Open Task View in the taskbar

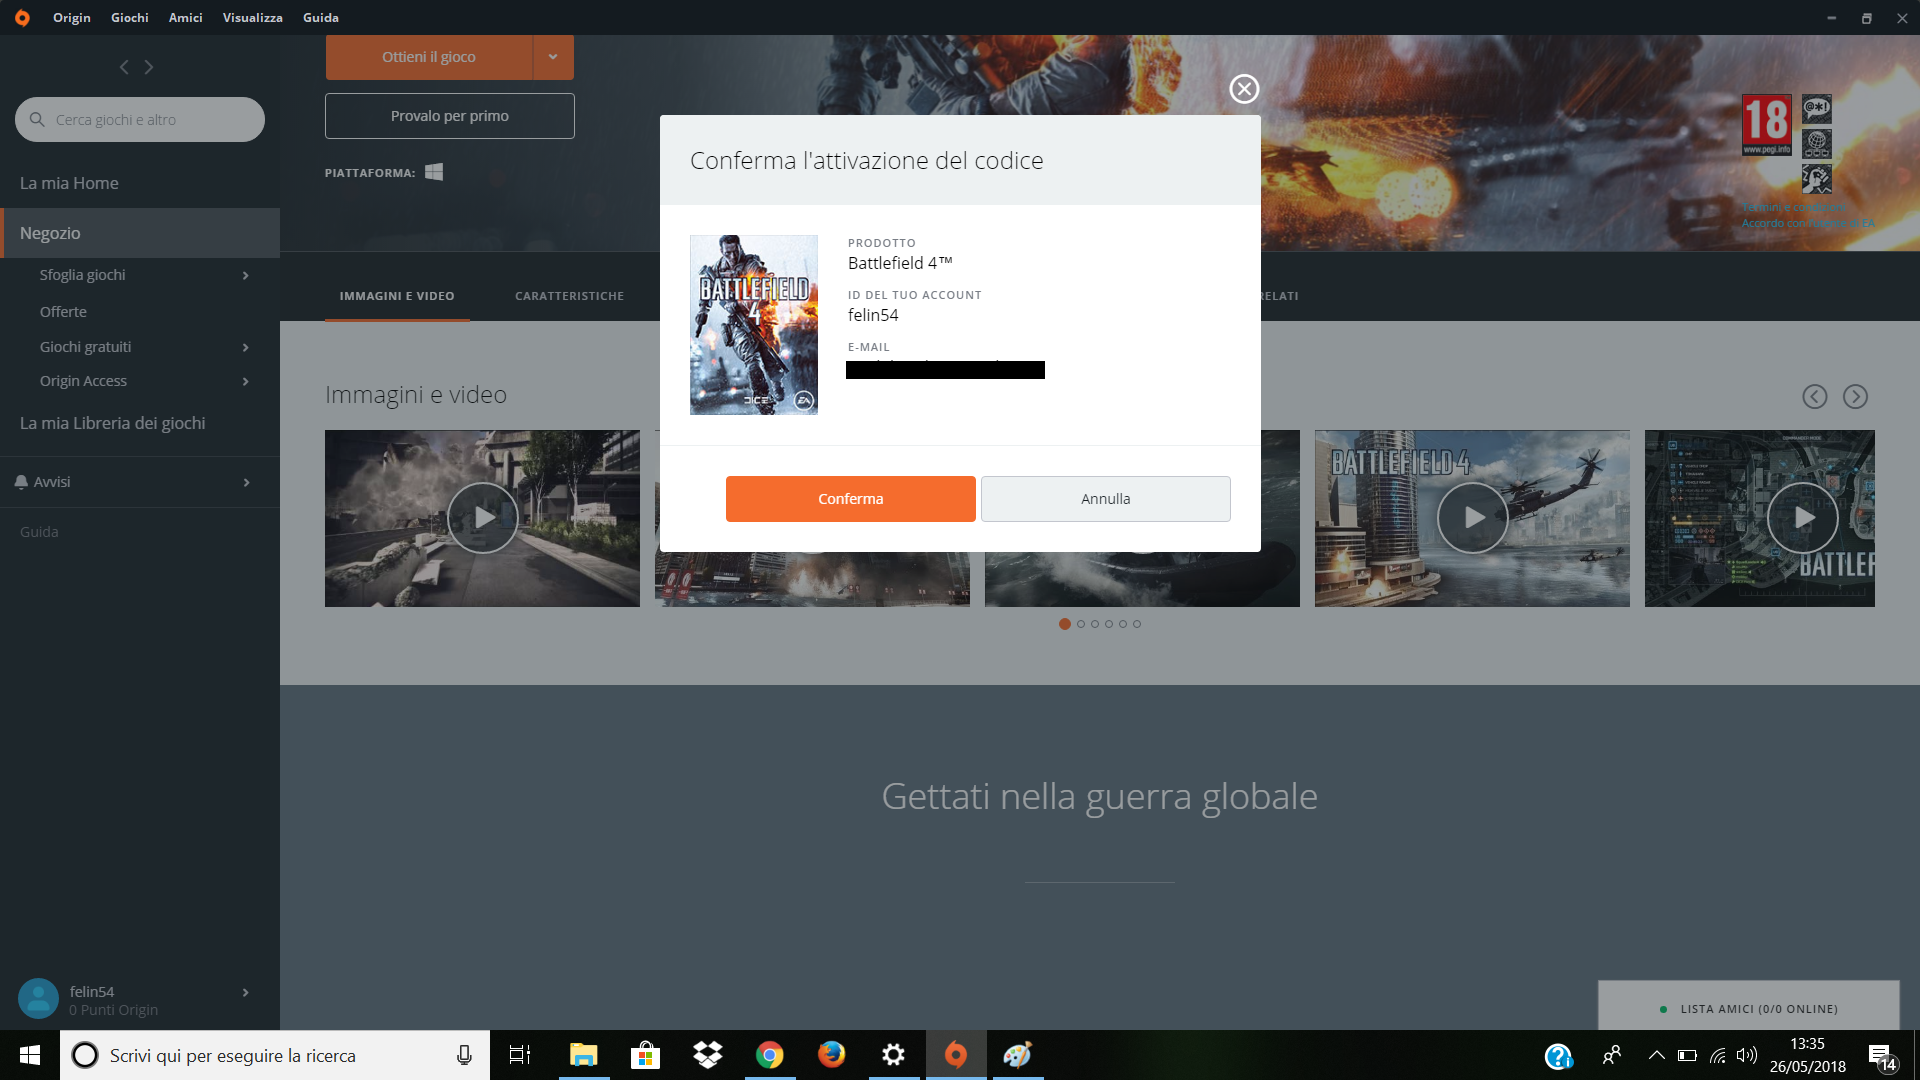click(x=520, y=1055)
